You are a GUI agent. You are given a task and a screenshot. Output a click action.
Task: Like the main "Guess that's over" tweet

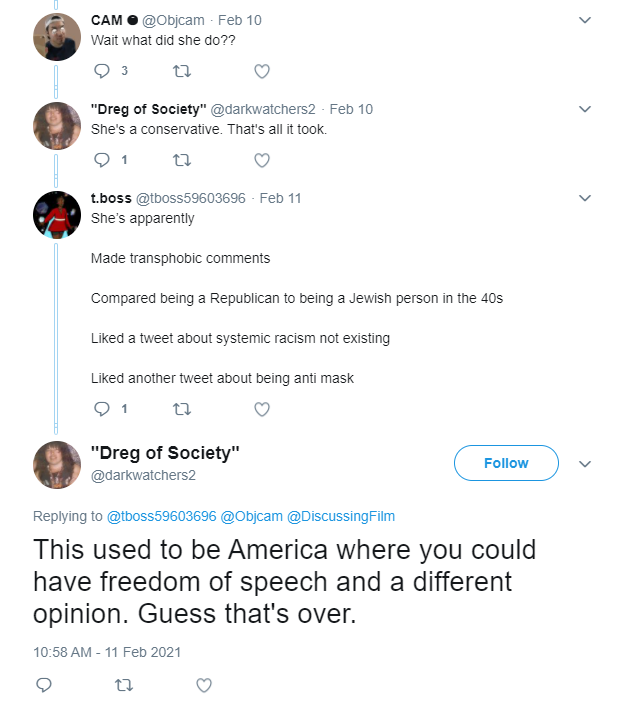click(x=204, y=685)
